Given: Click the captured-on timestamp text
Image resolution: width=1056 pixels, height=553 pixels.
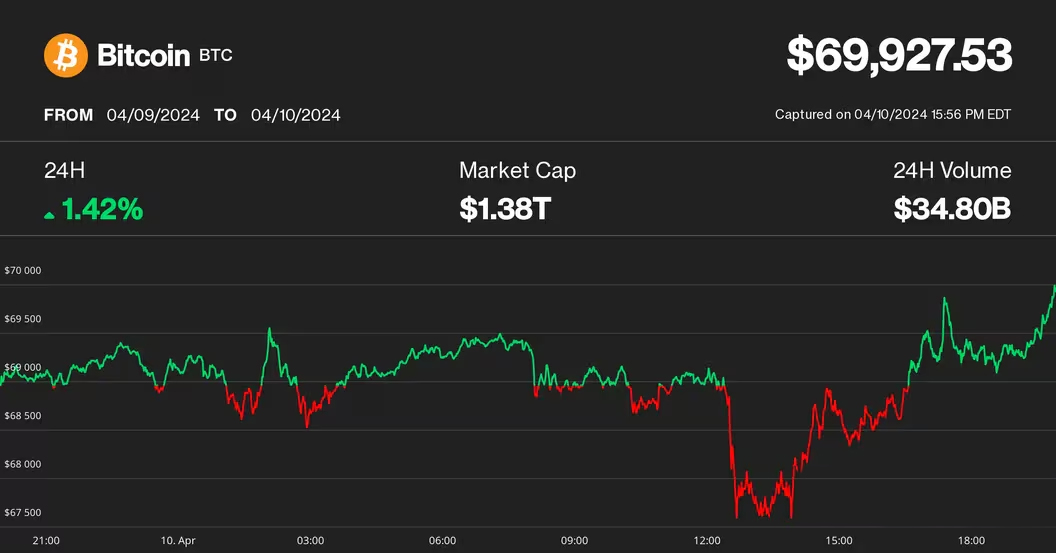Looking at the screenshot, I should coord(893,115).
